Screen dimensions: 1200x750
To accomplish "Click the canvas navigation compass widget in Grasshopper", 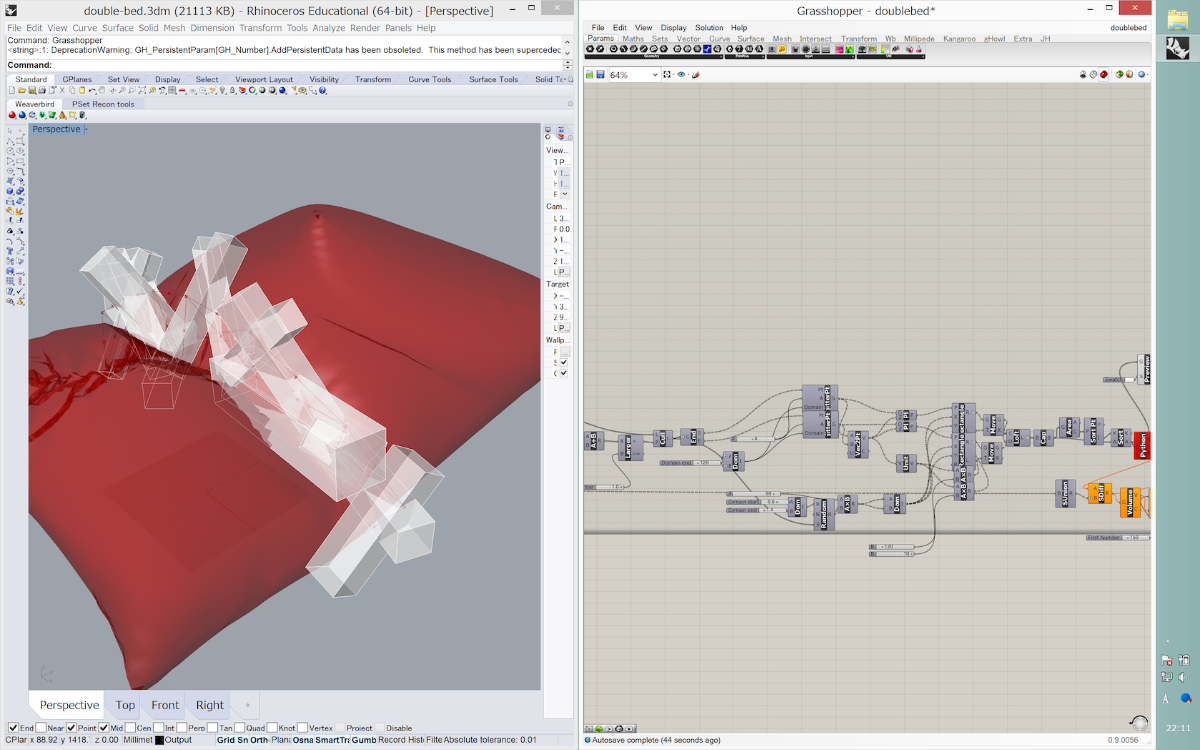I will point(1139,722).
